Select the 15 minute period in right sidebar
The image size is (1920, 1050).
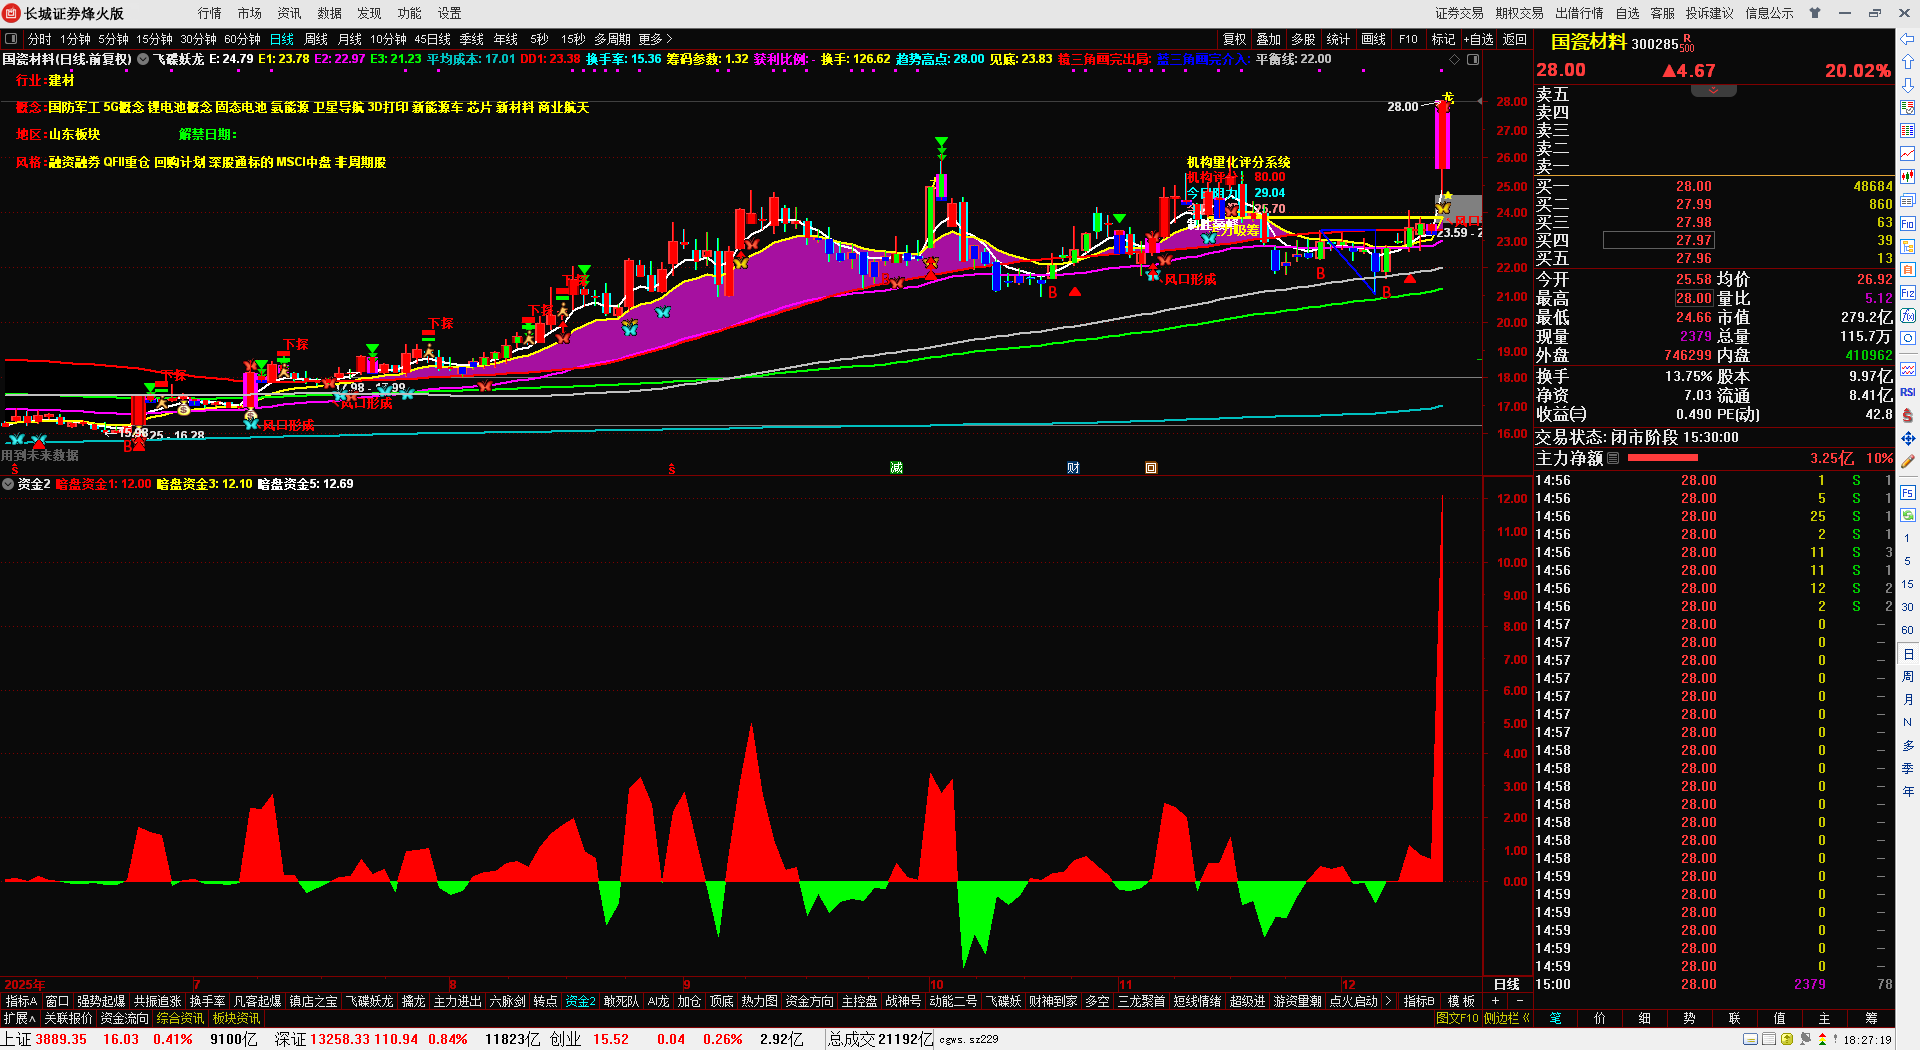(x=1908, y=584)
